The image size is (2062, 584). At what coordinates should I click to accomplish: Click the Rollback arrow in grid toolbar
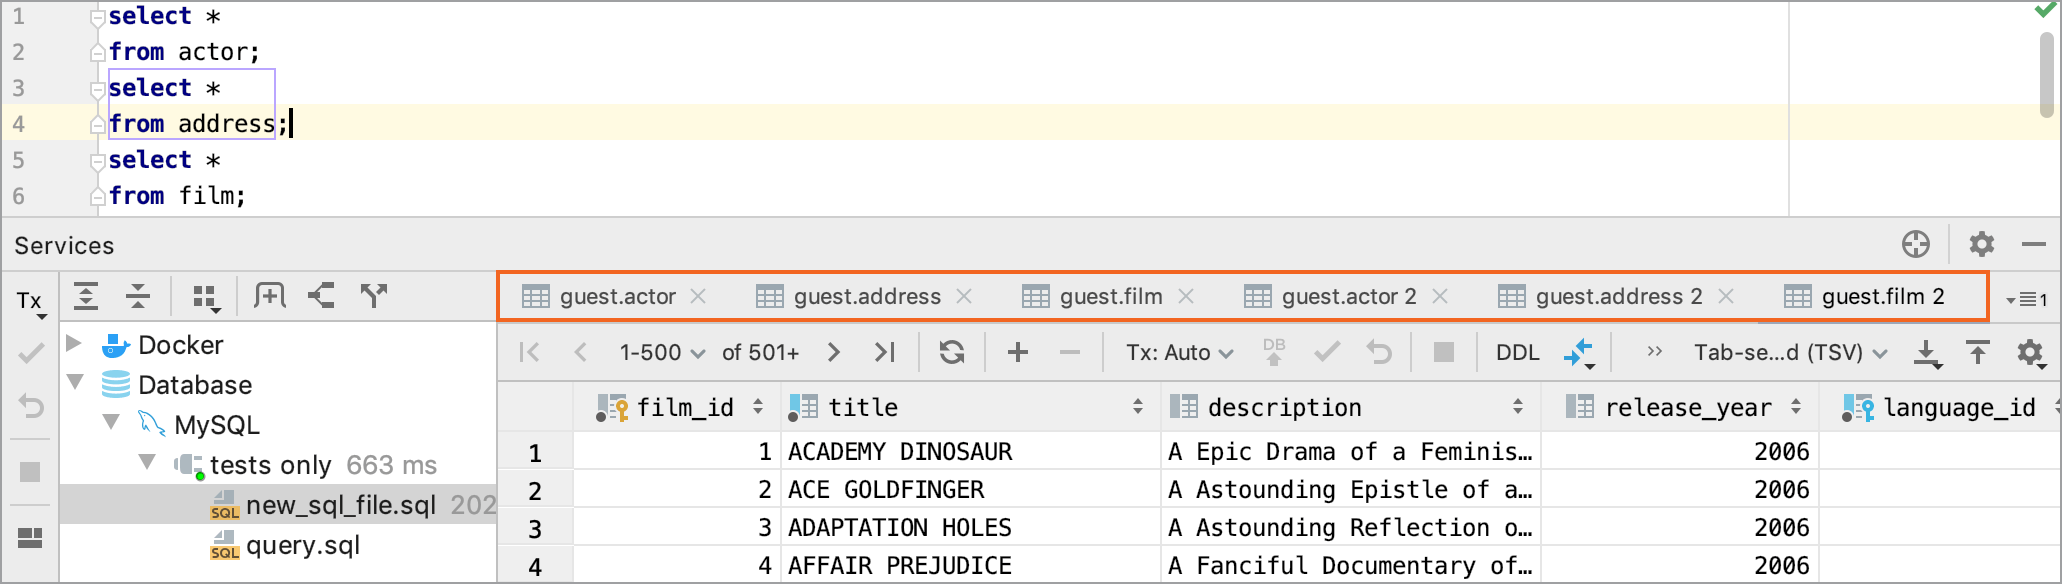pos(1380,352)
